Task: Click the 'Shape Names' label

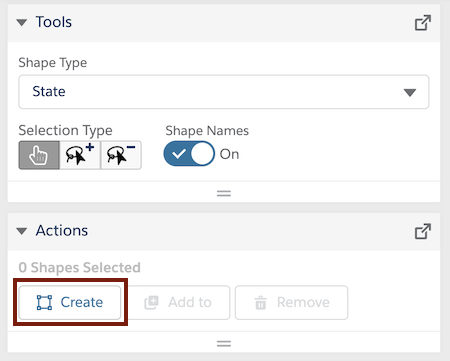Action: pos(207,131)
